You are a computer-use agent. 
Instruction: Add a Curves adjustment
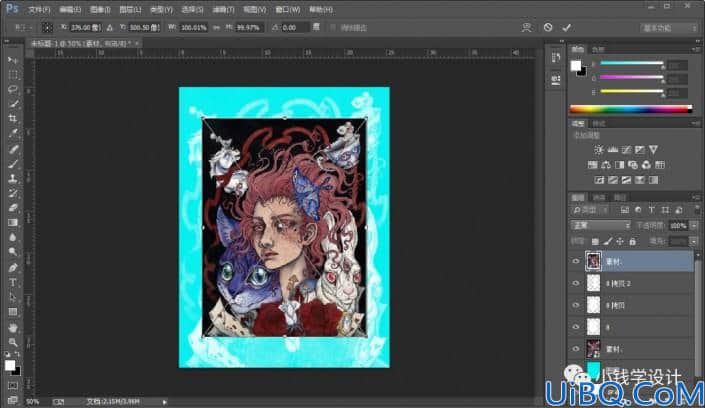[626, 150]
